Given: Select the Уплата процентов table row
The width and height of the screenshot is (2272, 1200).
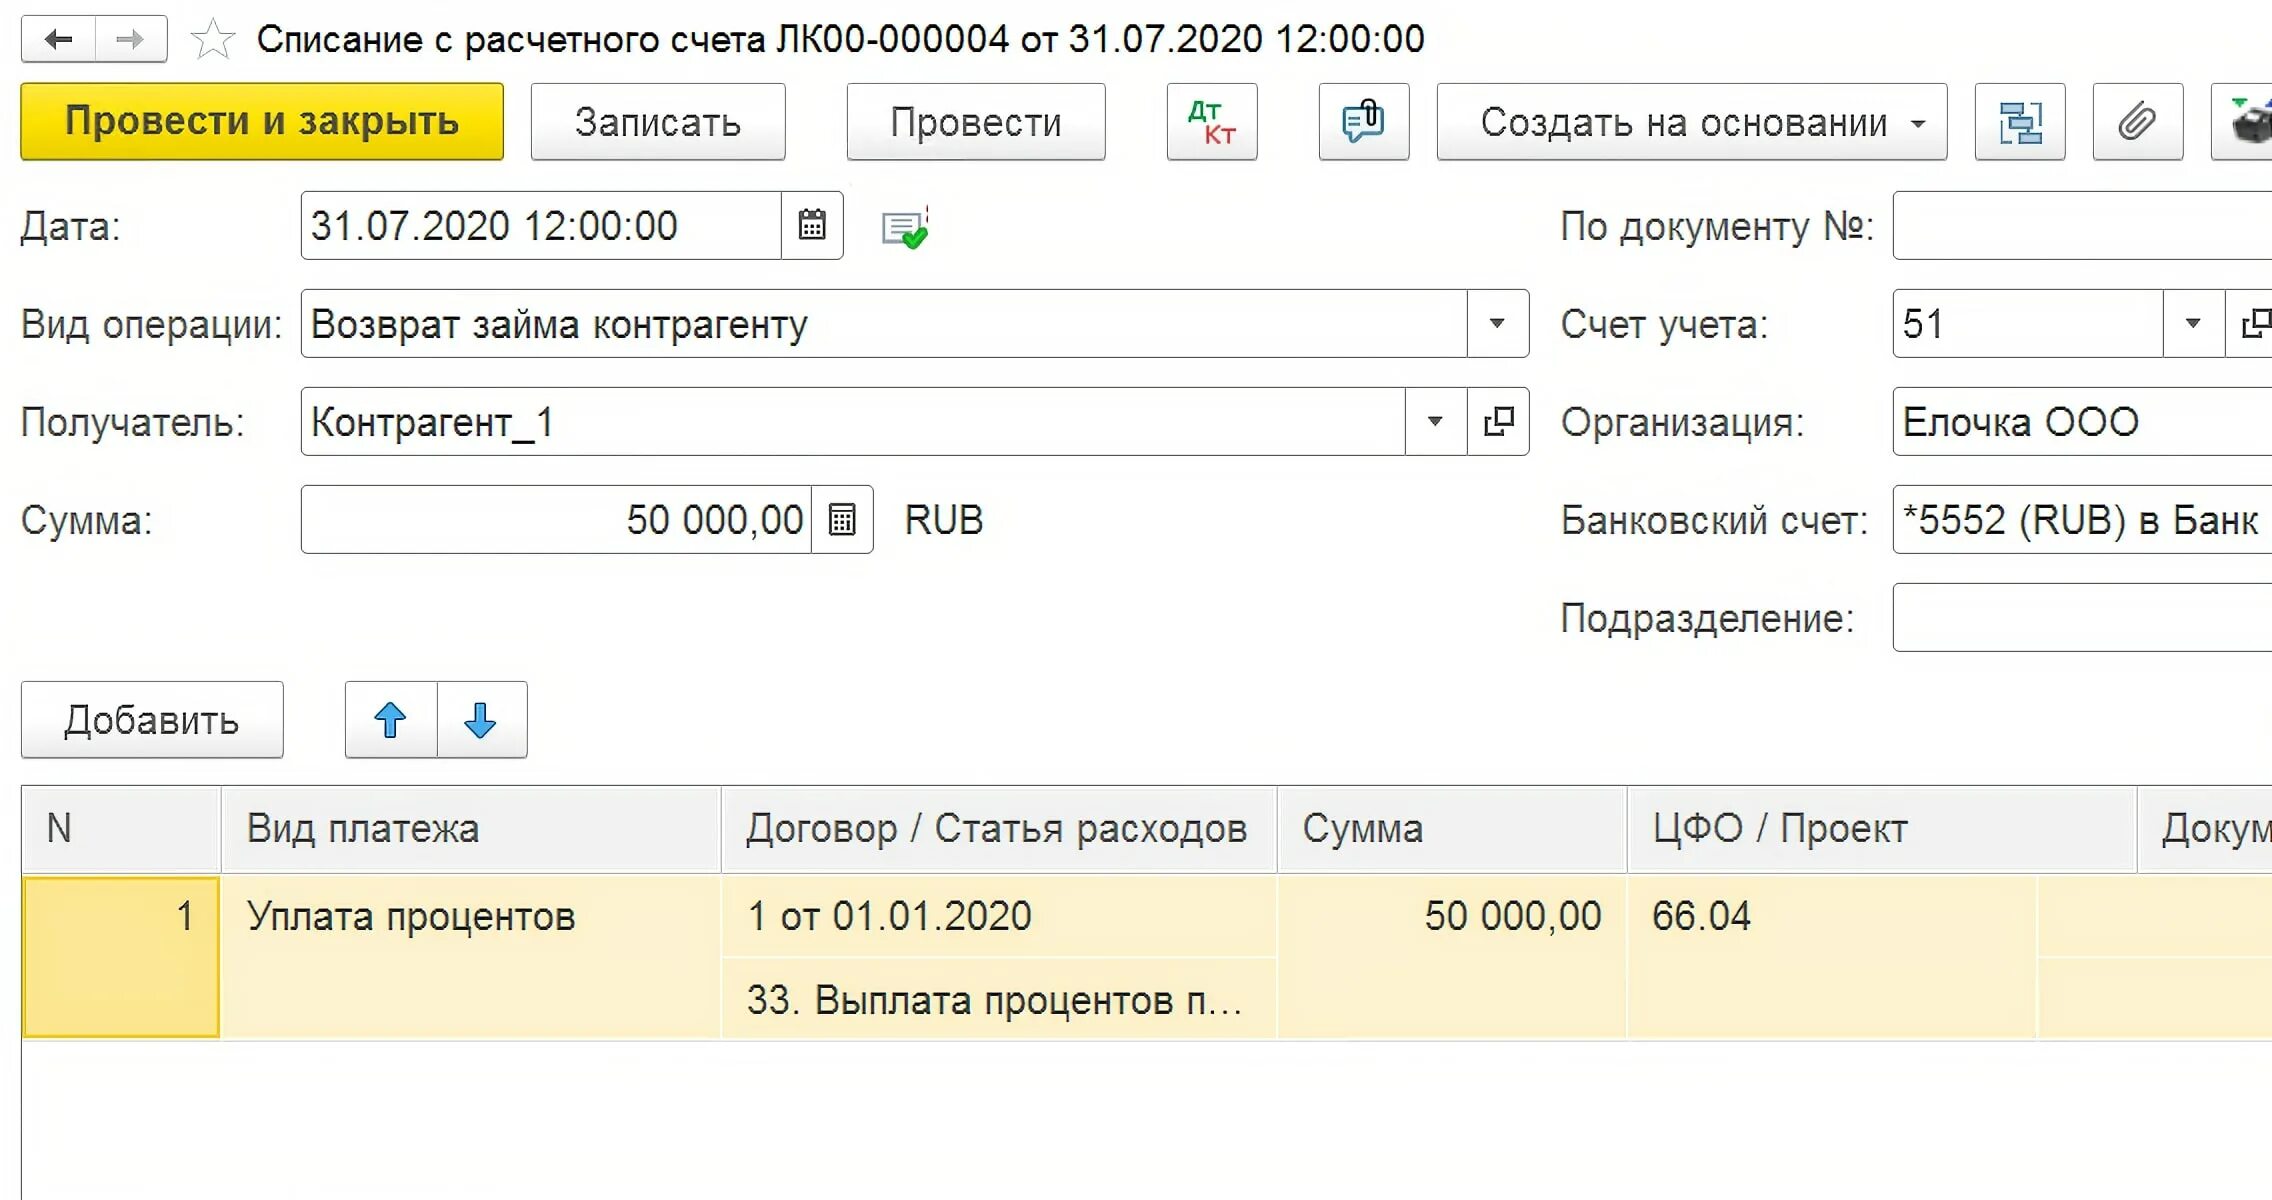Looking at the screenshot, I should pyautogui.click(x=411, y=917).
